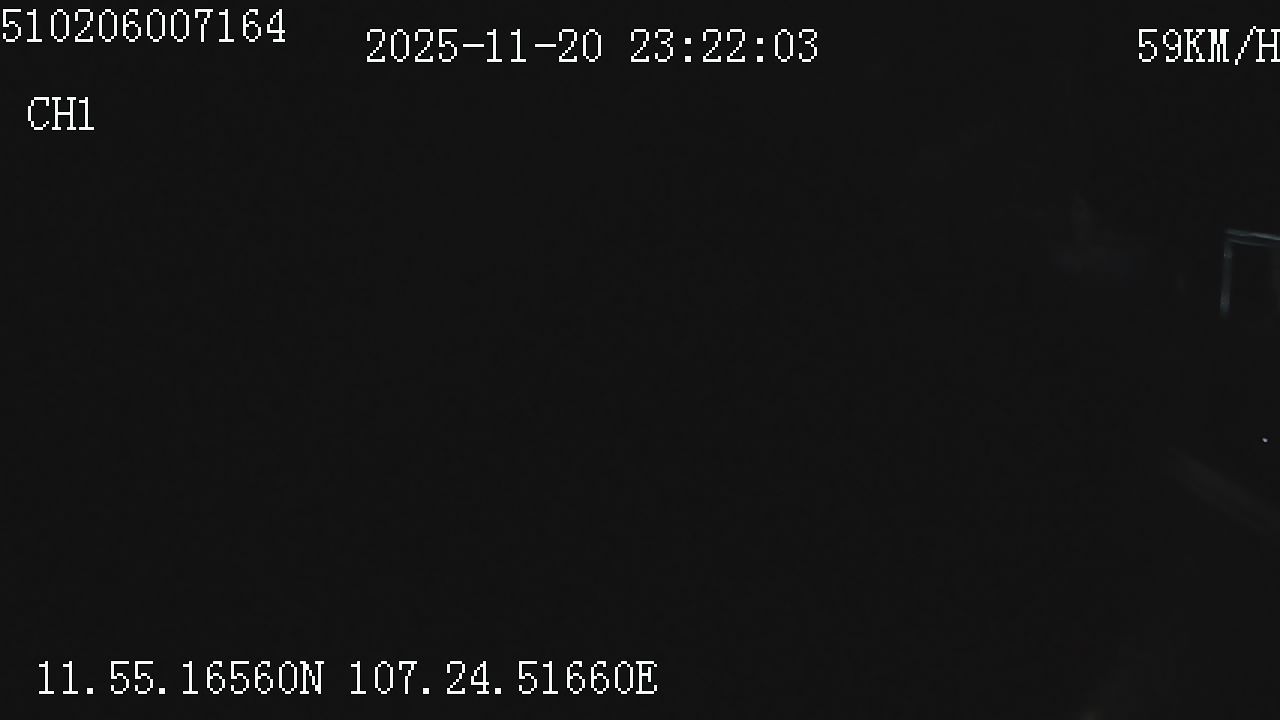Click the time 23:22:03 in the timestamp

(x=724, y=47)
